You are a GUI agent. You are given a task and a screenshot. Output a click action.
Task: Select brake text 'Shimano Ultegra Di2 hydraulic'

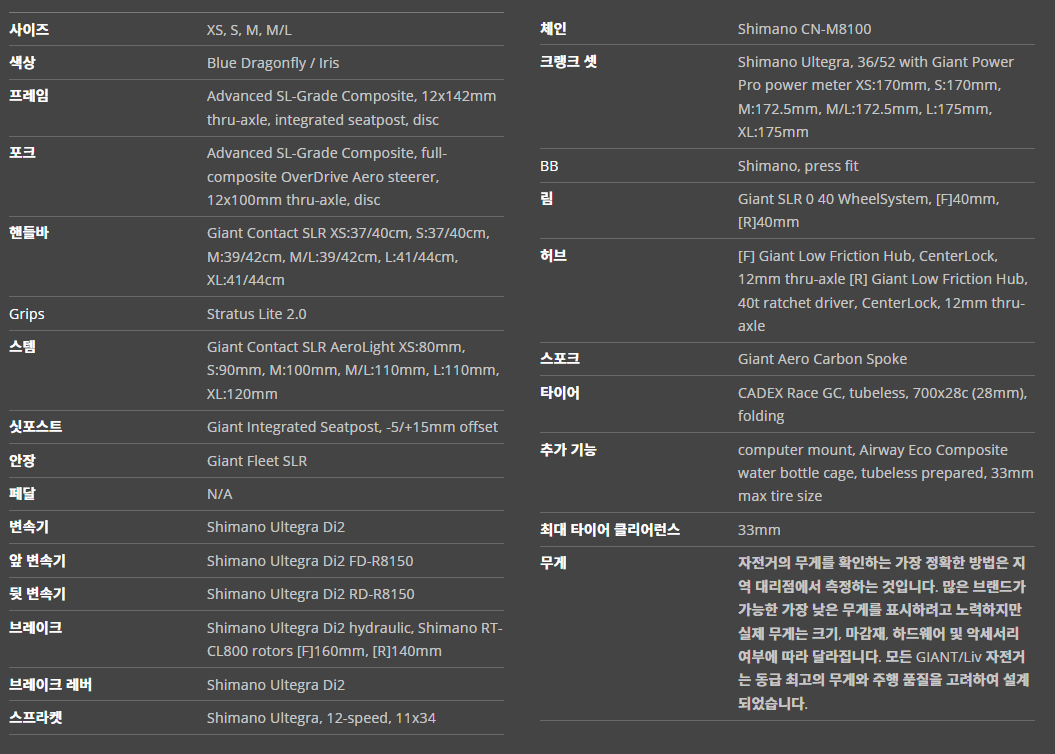pyautogui.click(x=355, y=640)
